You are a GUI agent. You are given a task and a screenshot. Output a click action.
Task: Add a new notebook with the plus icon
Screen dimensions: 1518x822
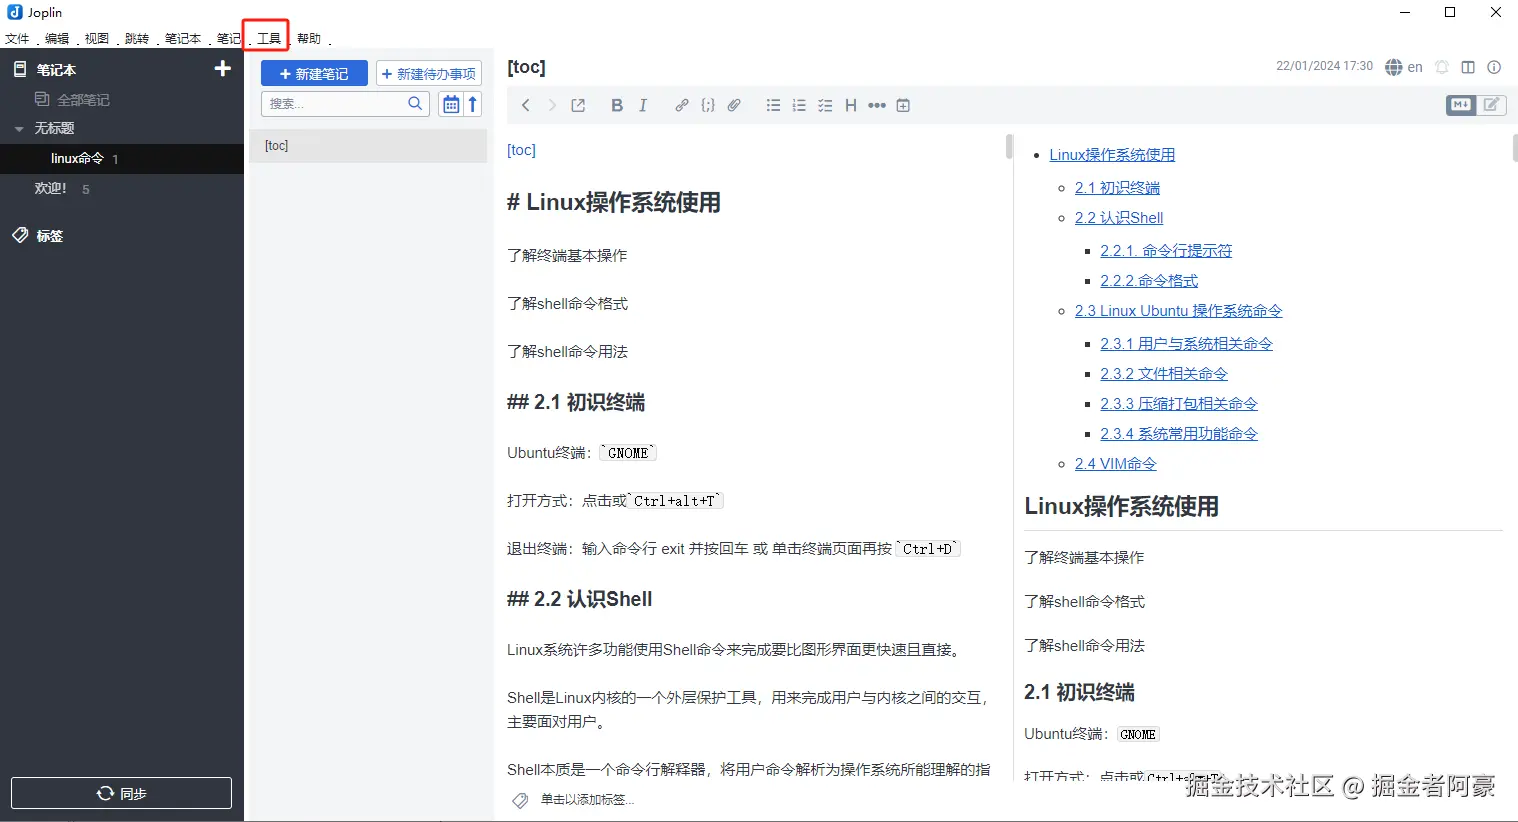(223, 69)
